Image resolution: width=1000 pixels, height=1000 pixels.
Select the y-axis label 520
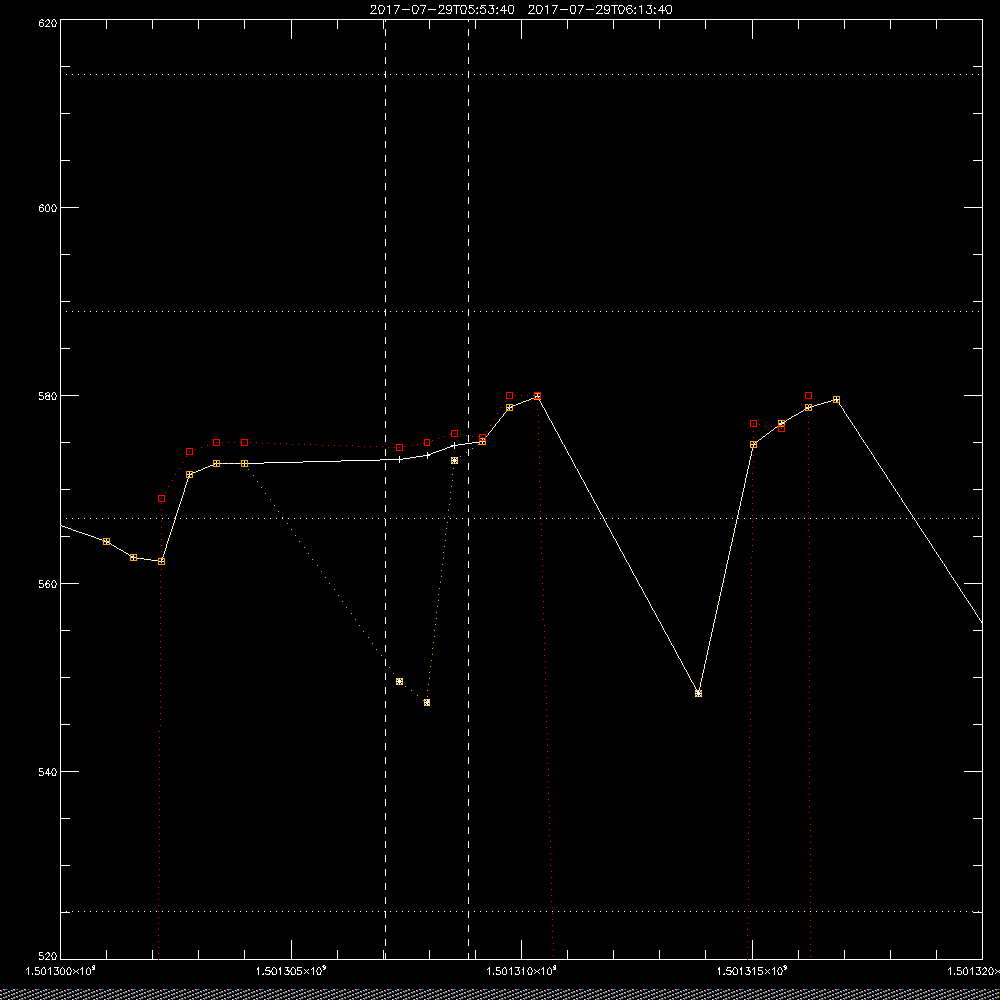click(48, 956)
